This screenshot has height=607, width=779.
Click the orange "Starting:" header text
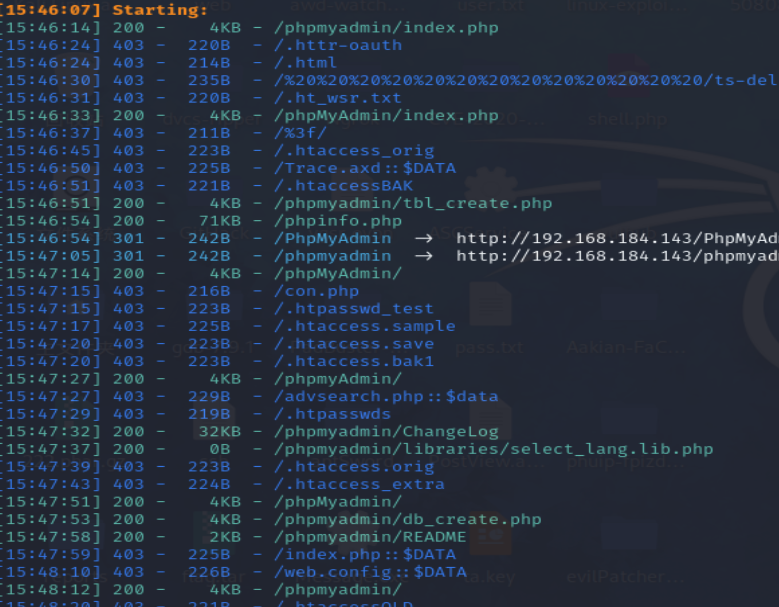(160, 10)
